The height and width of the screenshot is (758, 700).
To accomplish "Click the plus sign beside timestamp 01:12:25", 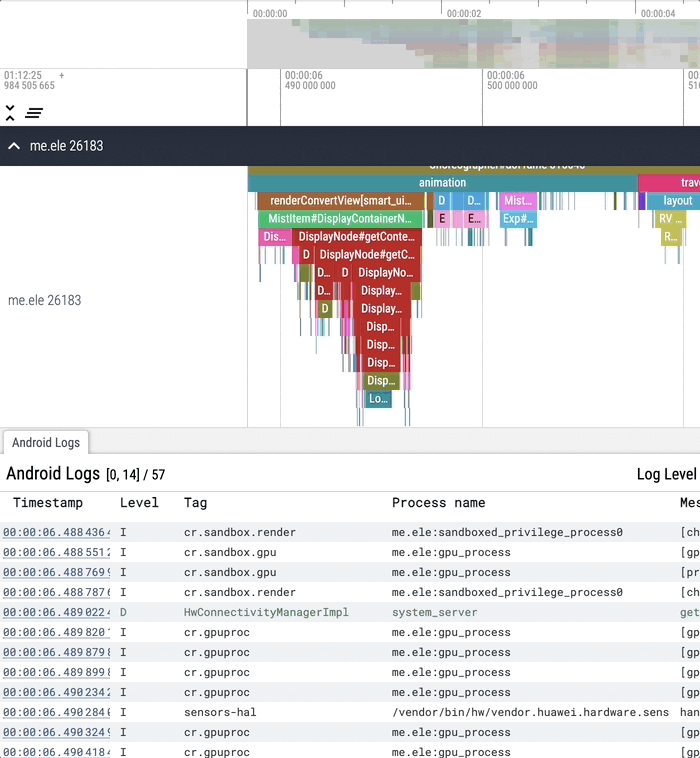I will pyautogui.click(x=62, y=76).
